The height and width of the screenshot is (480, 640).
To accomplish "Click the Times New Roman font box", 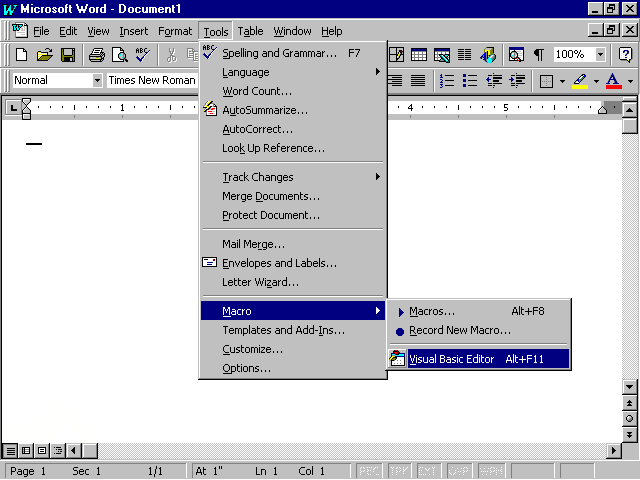I will pos(152,80).
